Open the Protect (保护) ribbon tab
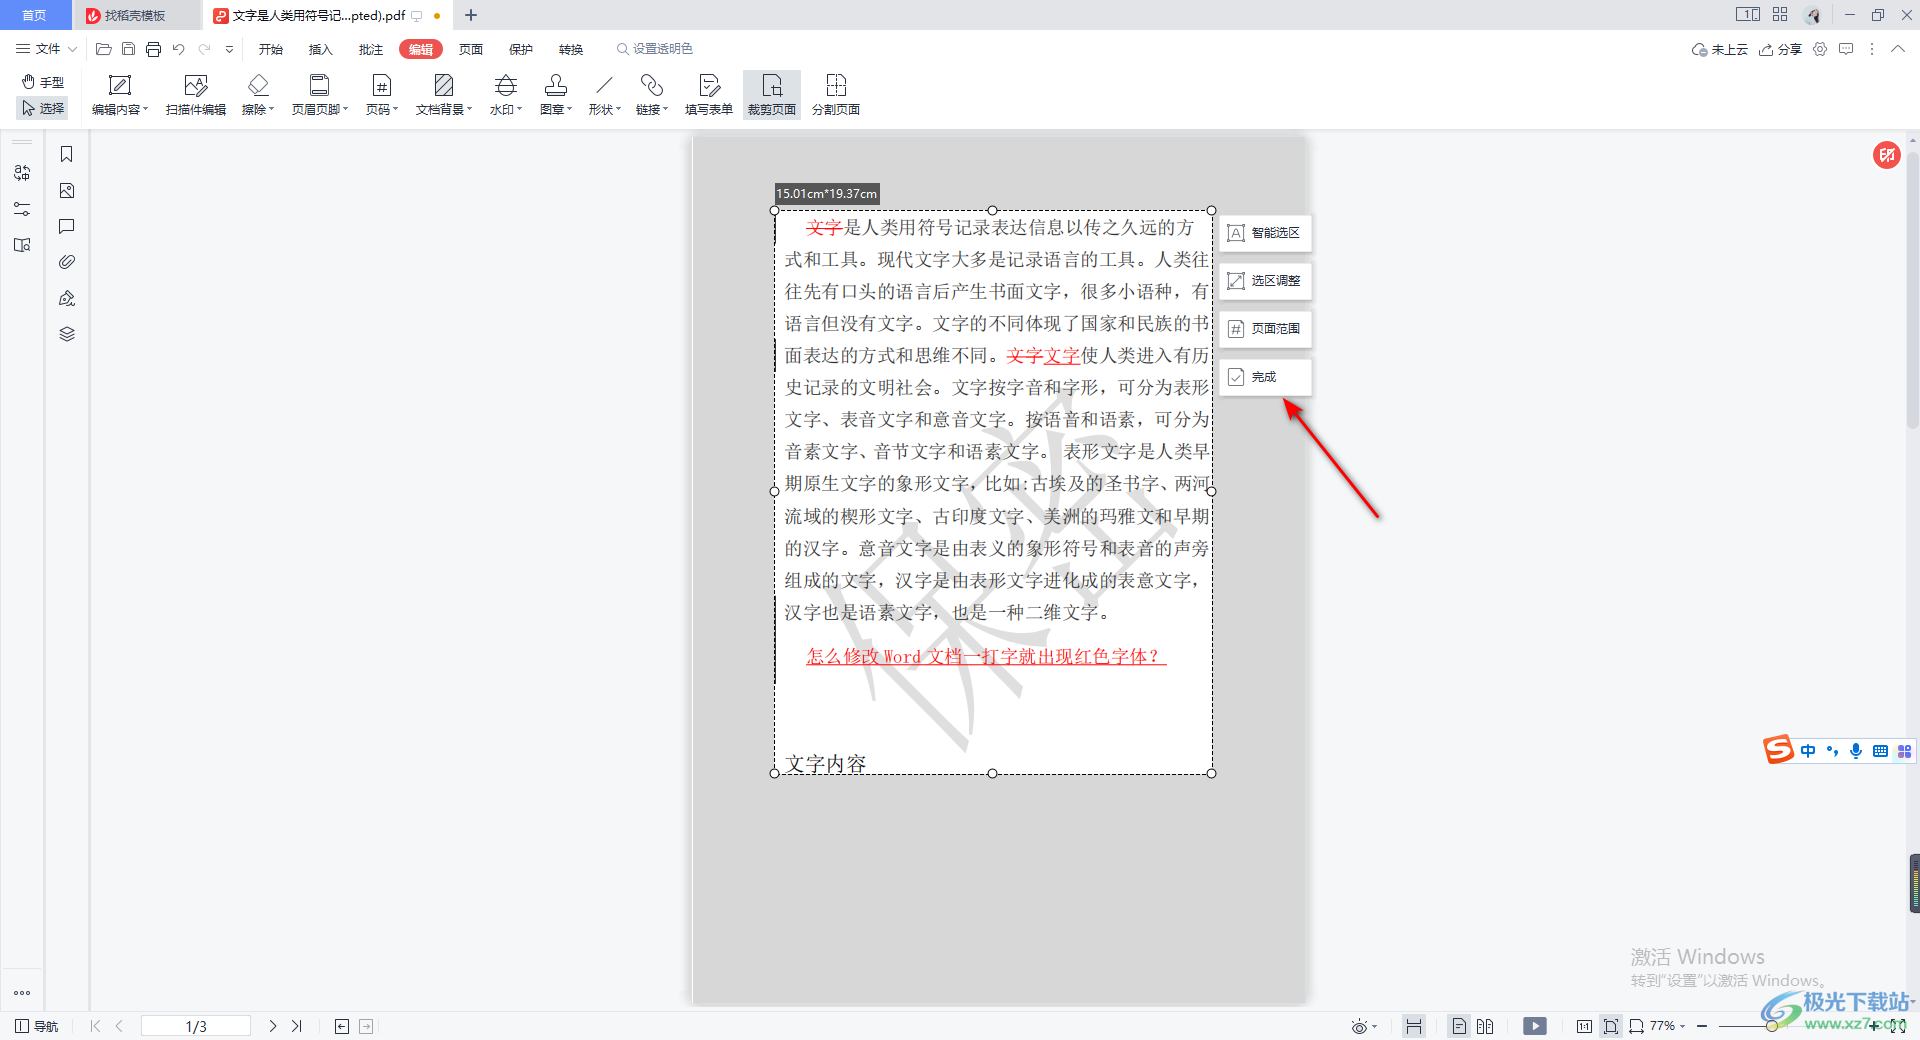The image size is (1920, 1040). tap(521, 49)
